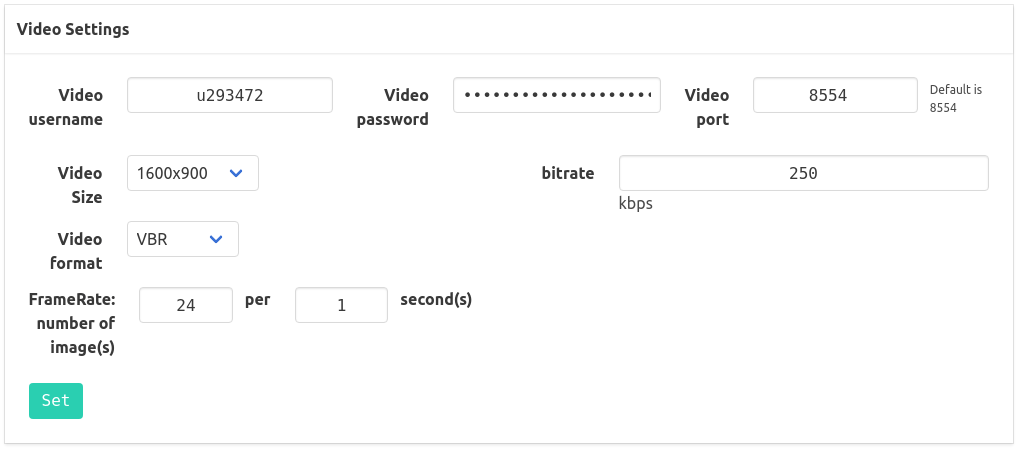
Task: Click the Video username input field
Action: (x=229, y=95)
